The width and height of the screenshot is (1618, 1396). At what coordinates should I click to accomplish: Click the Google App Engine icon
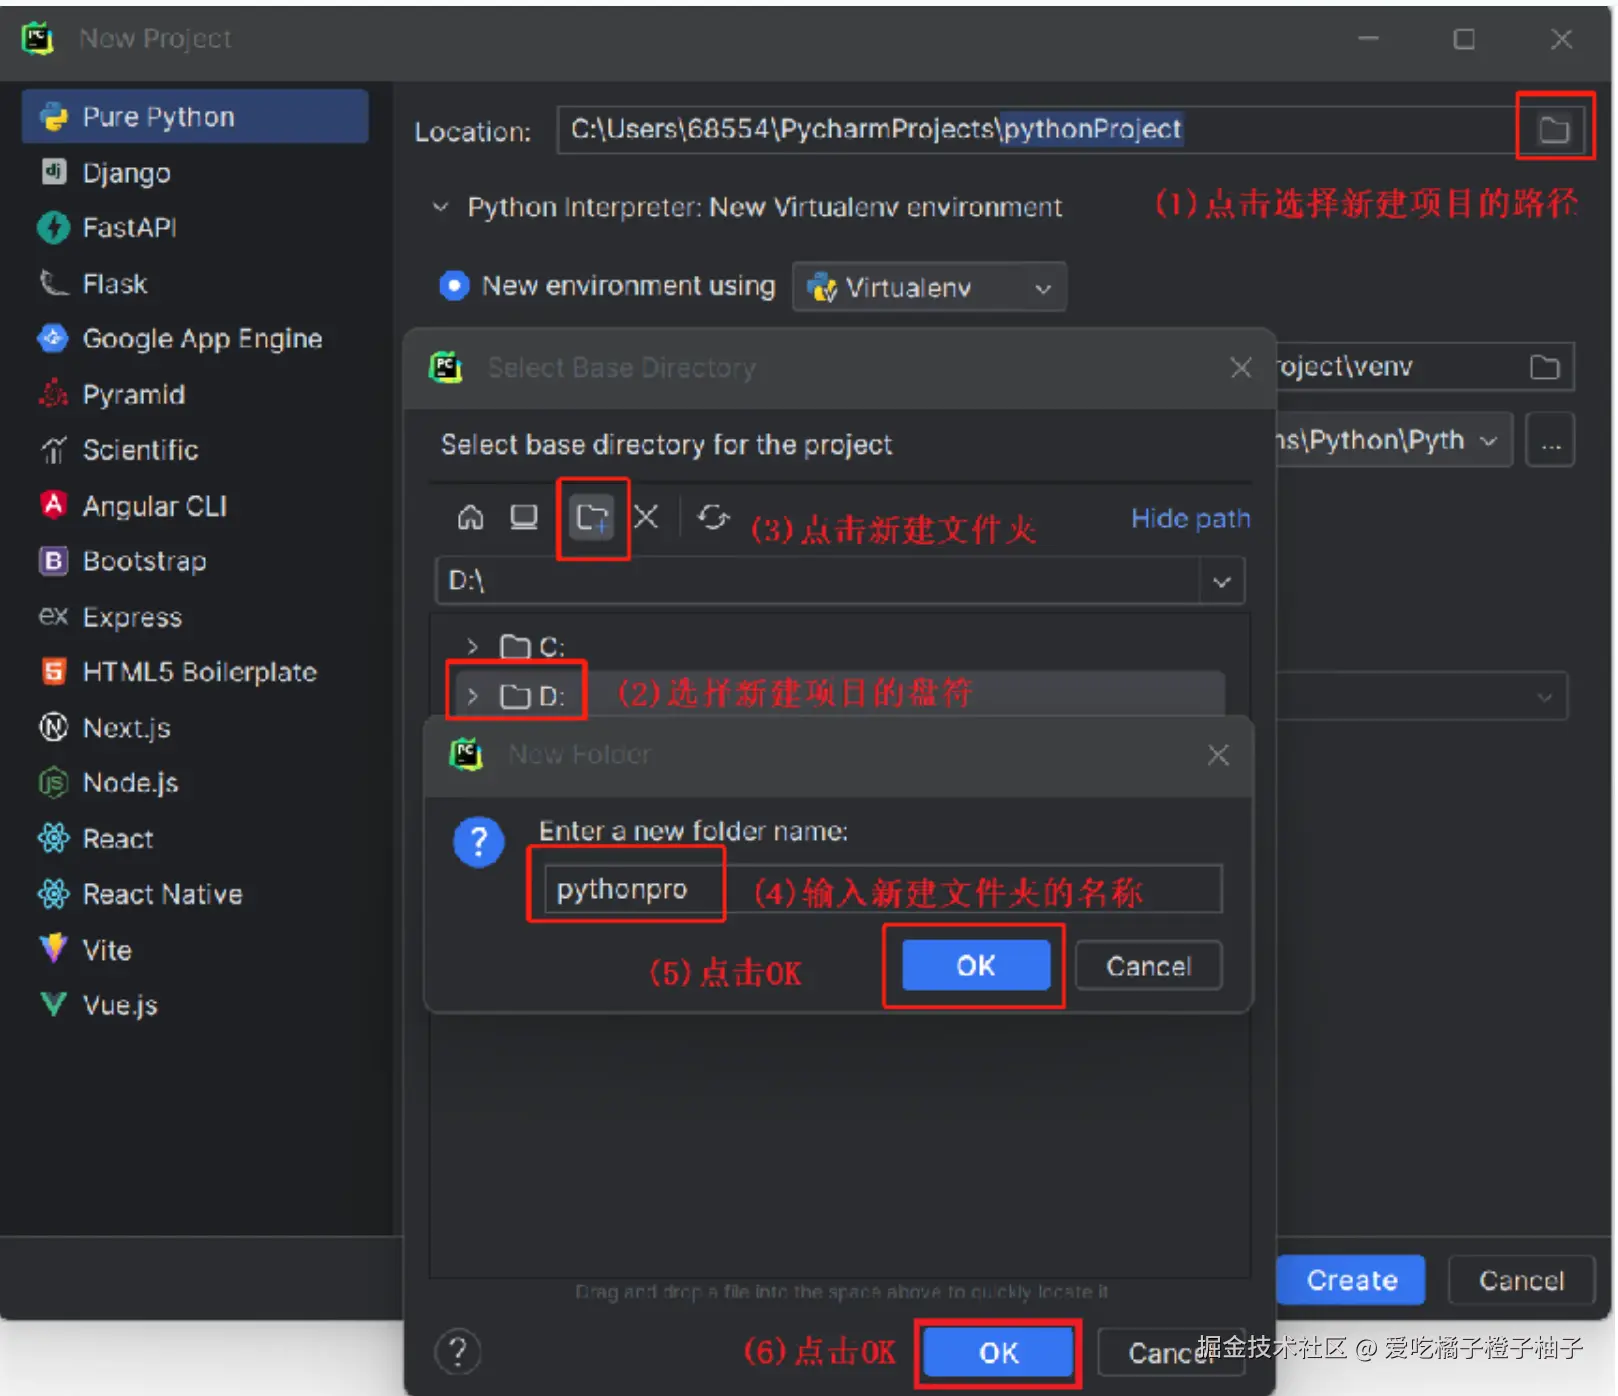pos(53,338)
